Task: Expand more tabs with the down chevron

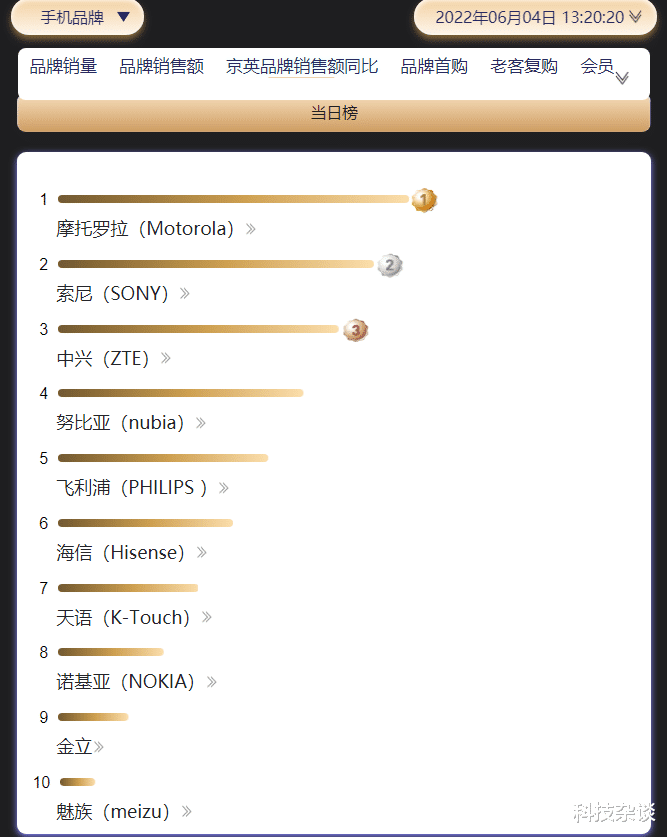Action: 622,78
